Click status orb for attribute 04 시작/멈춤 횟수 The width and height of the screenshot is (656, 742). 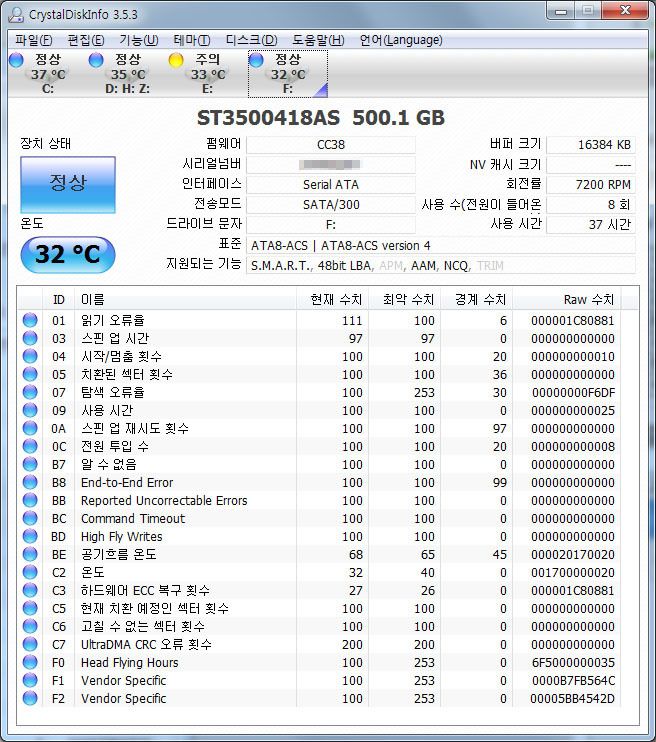pyautogui.click(x=30, y=356)
